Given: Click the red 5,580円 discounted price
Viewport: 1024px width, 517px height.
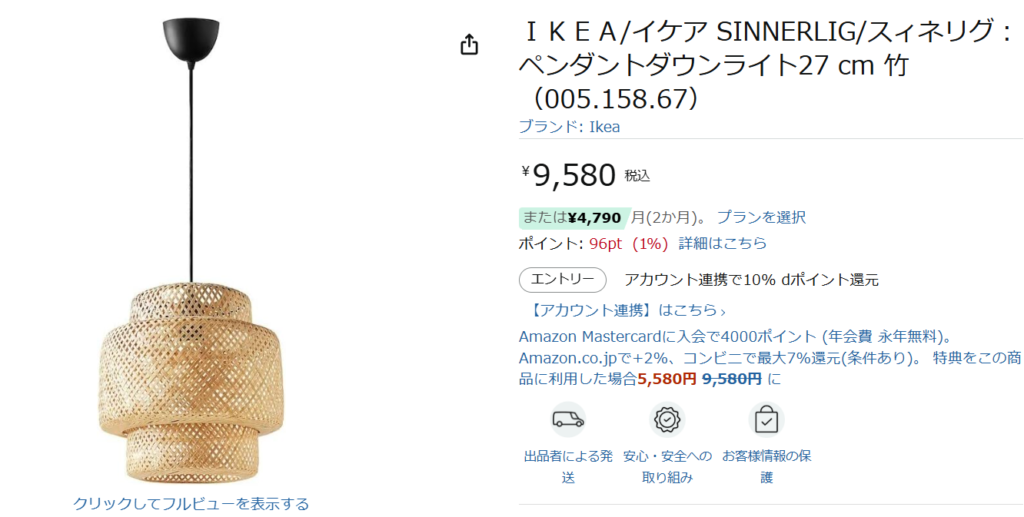Looking at the screenshot, I should [x=667, y=379].
